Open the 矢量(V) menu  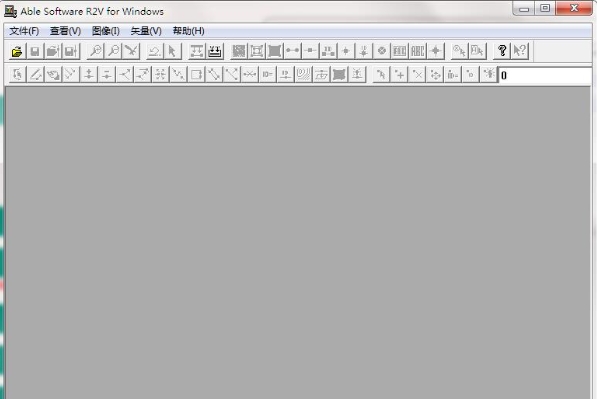point(146,31)
